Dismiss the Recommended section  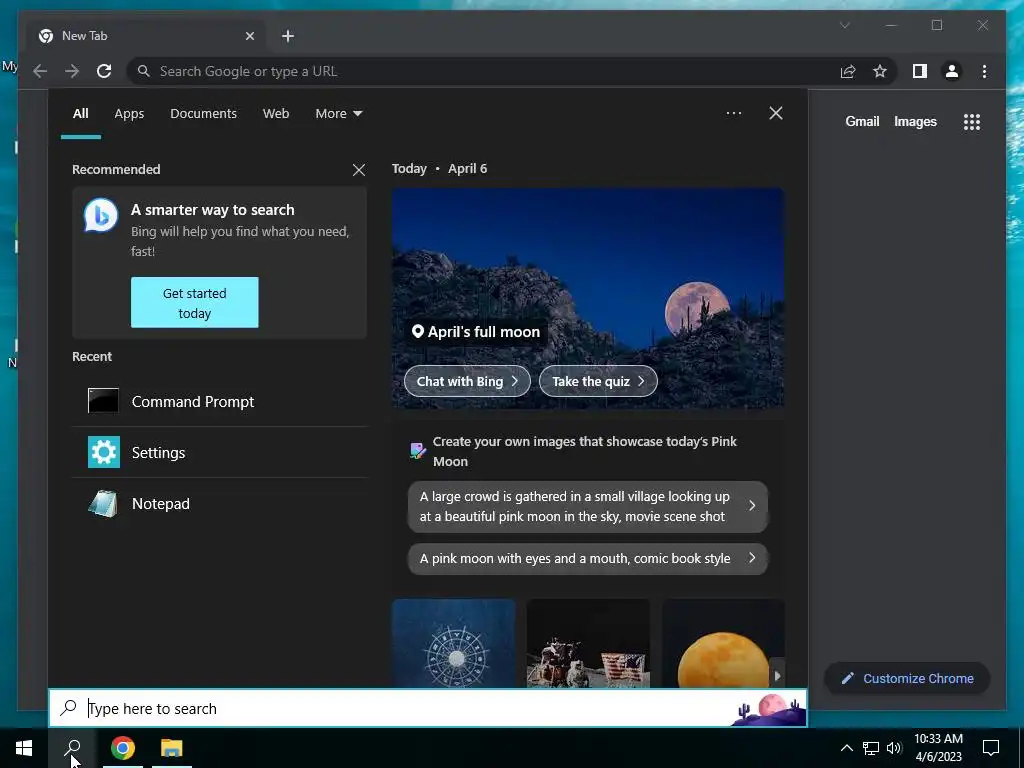359,170
